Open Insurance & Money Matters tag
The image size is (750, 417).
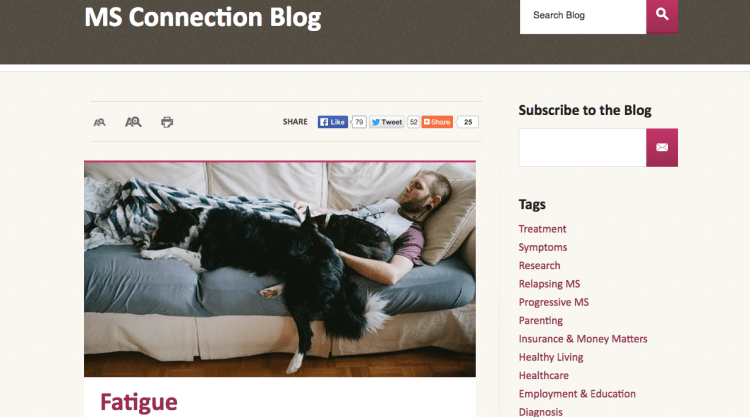(583, 339)
